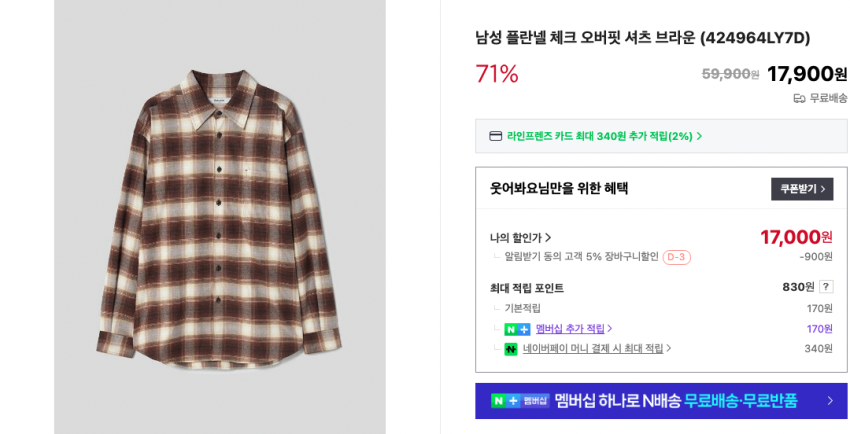Open the 네이버페이 머니 결제 시 최대 적립 link

(x=592, y=349)
